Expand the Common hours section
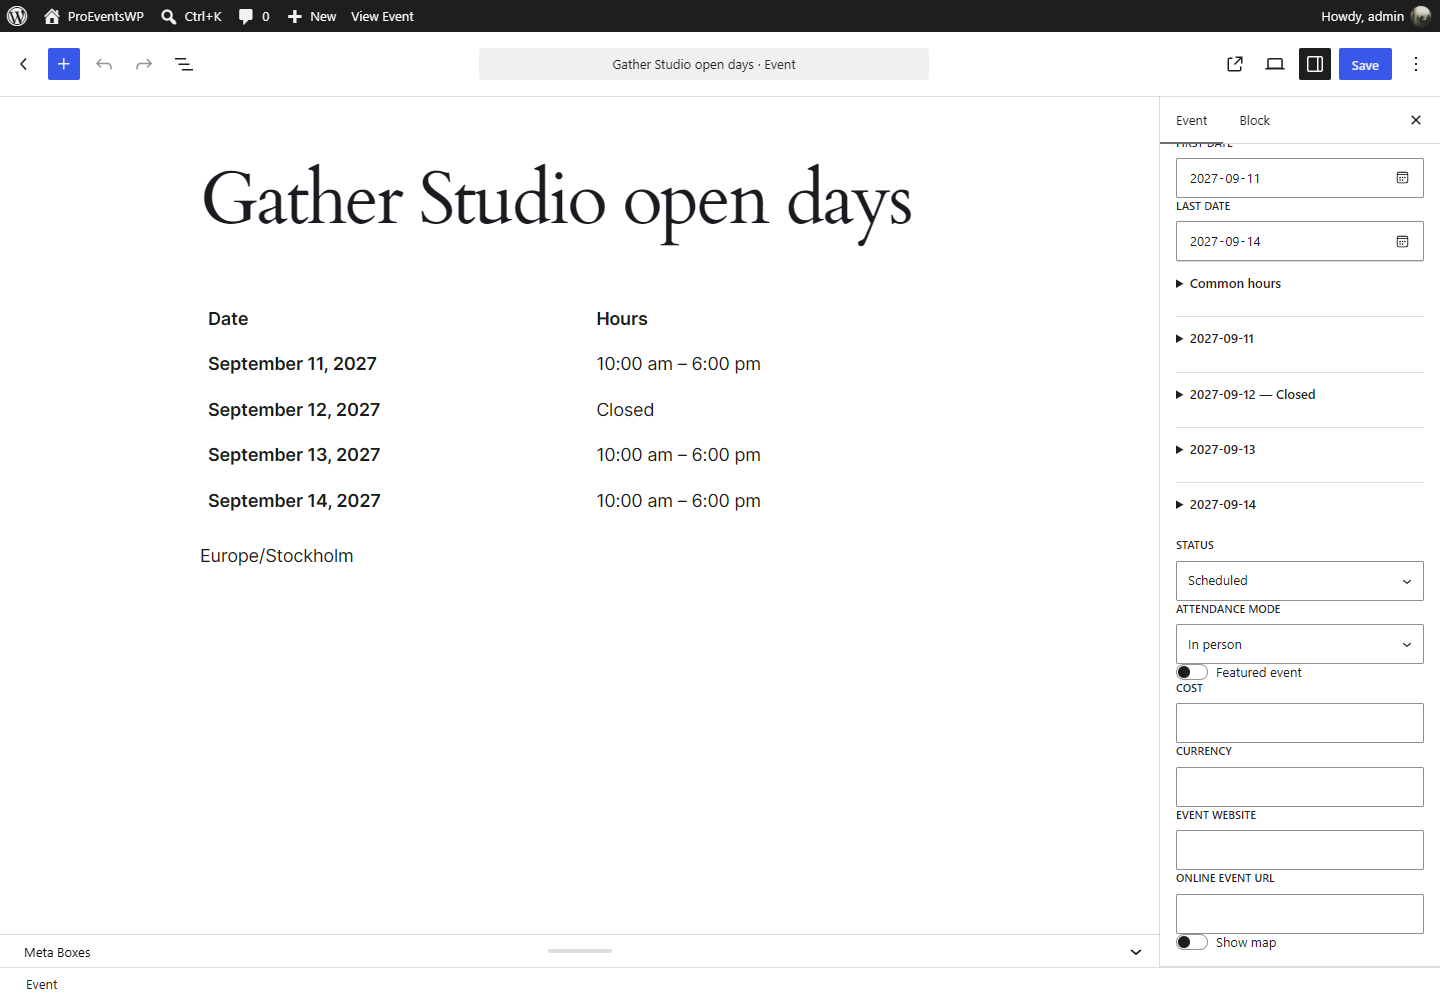Screen dimensions: 1440x1000 click(x=1300, y=284)
